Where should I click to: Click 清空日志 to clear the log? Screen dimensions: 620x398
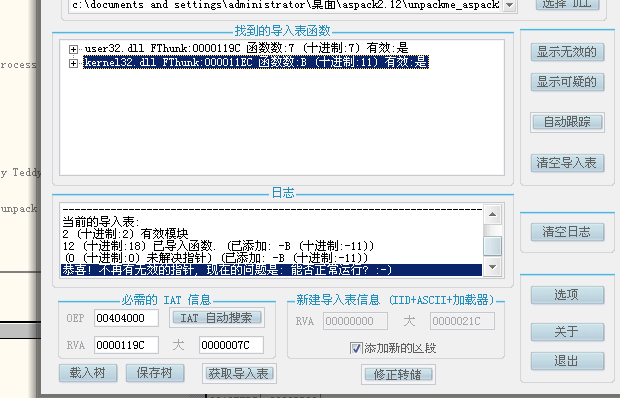[567, 232]
